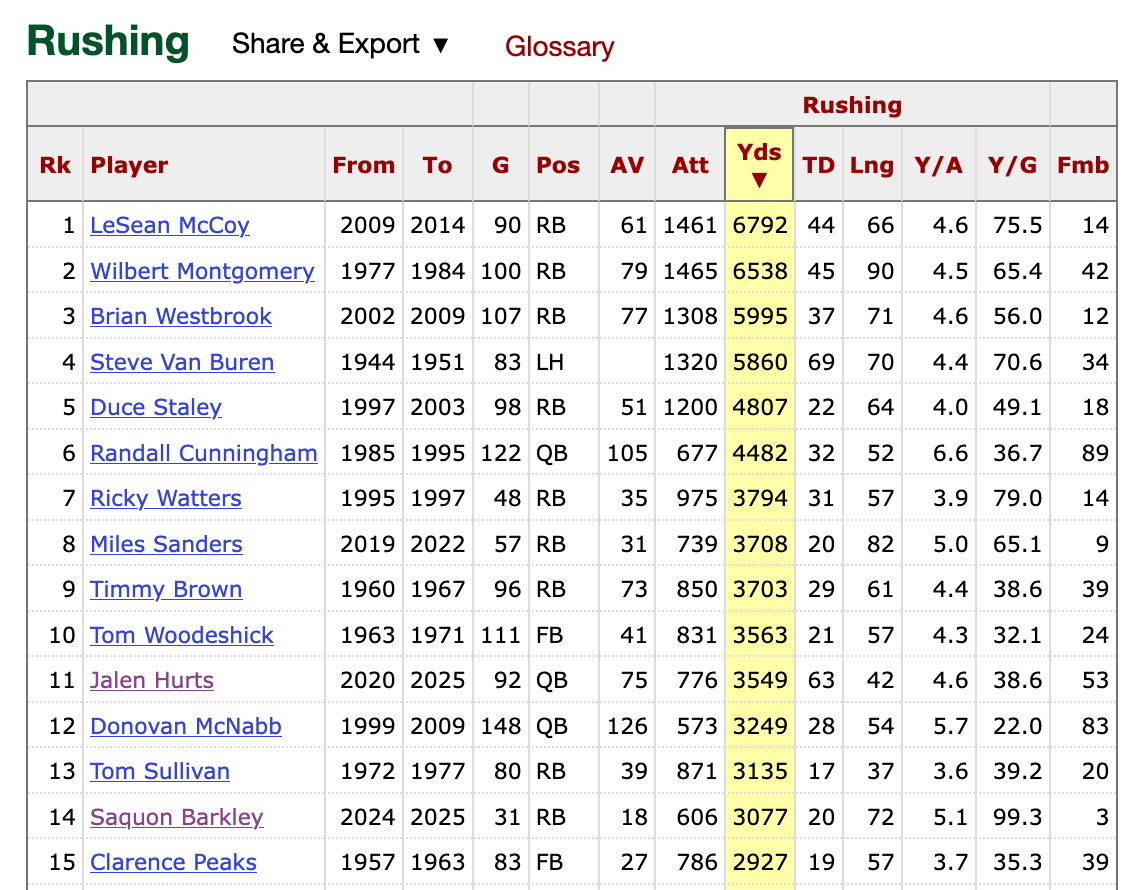
Task: Open Clarence Peaks player page
Action: click(x=173, y=862)
